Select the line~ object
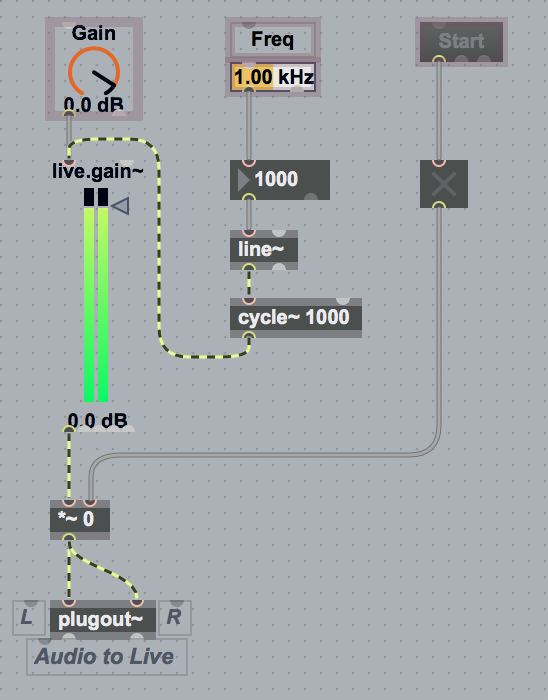The width and height of the screenshot is (548, 700). point(264,250)
